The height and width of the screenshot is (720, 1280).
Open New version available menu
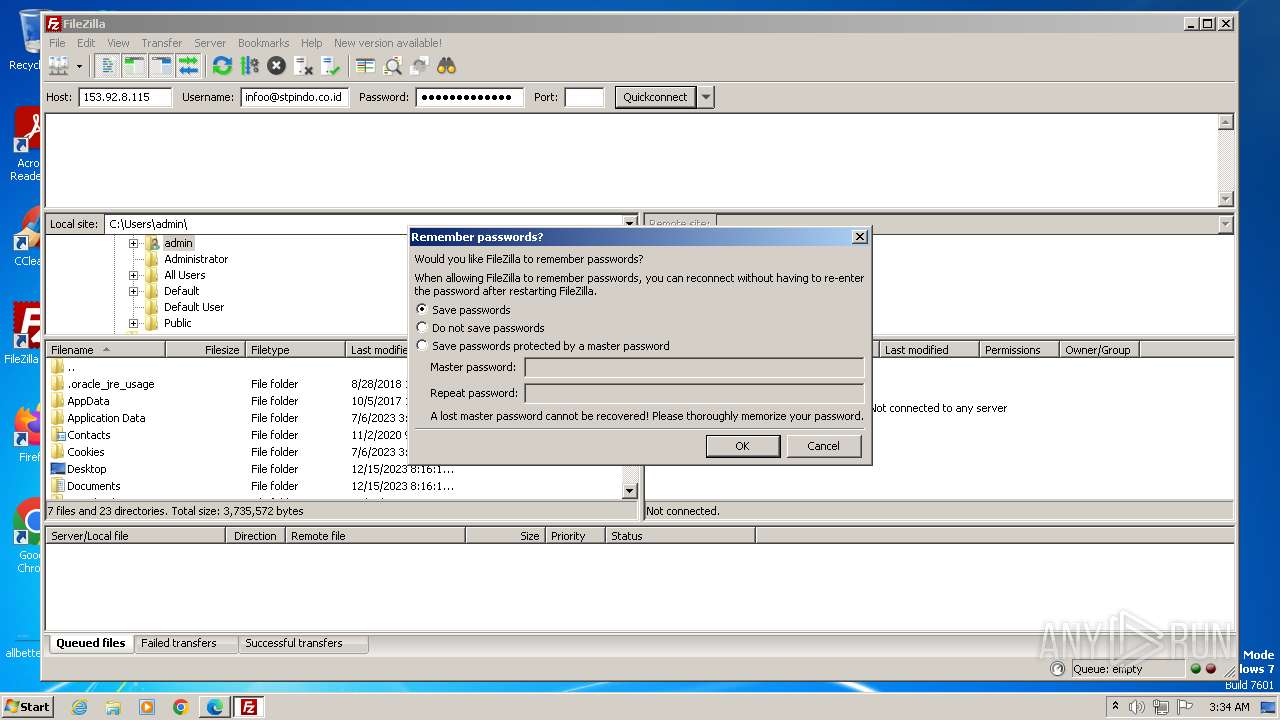pyautogui.click(x=388, y=43)
